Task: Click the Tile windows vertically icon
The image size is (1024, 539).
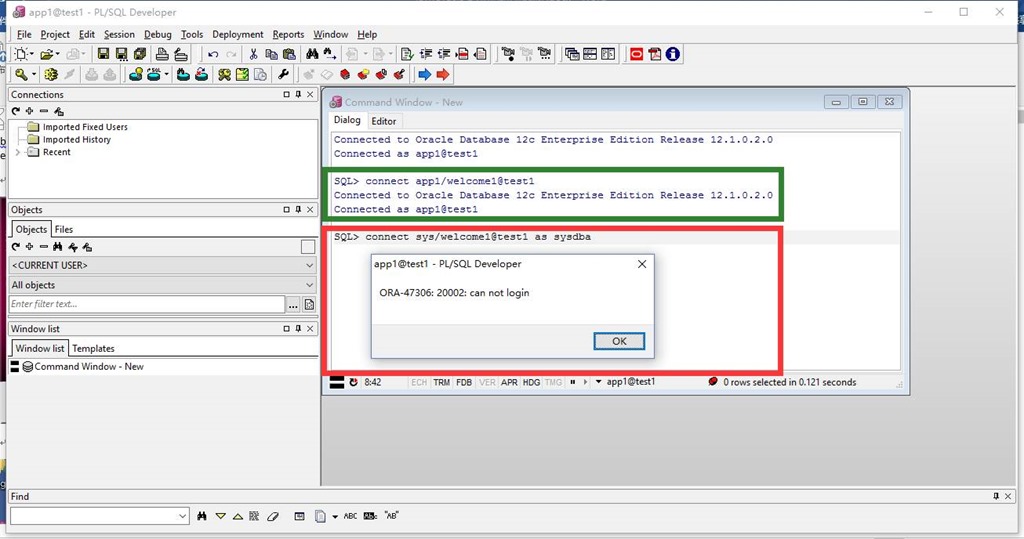Action: tap(608, 54)
